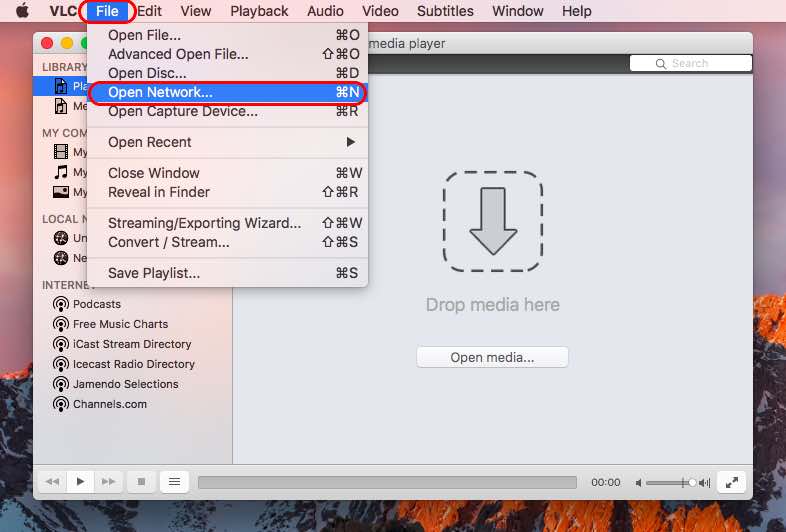Click the File menu in the menu bar
The image size is (786, 532).
coord(107,11)
